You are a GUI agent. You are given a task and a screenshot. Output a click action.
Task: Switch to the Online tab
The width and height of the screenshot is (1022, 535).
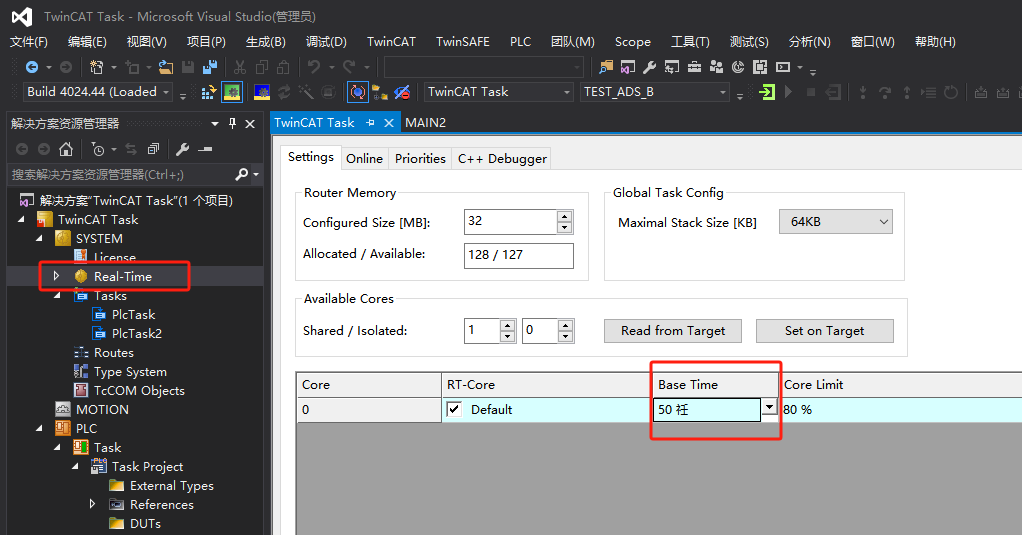click(364, 158)
